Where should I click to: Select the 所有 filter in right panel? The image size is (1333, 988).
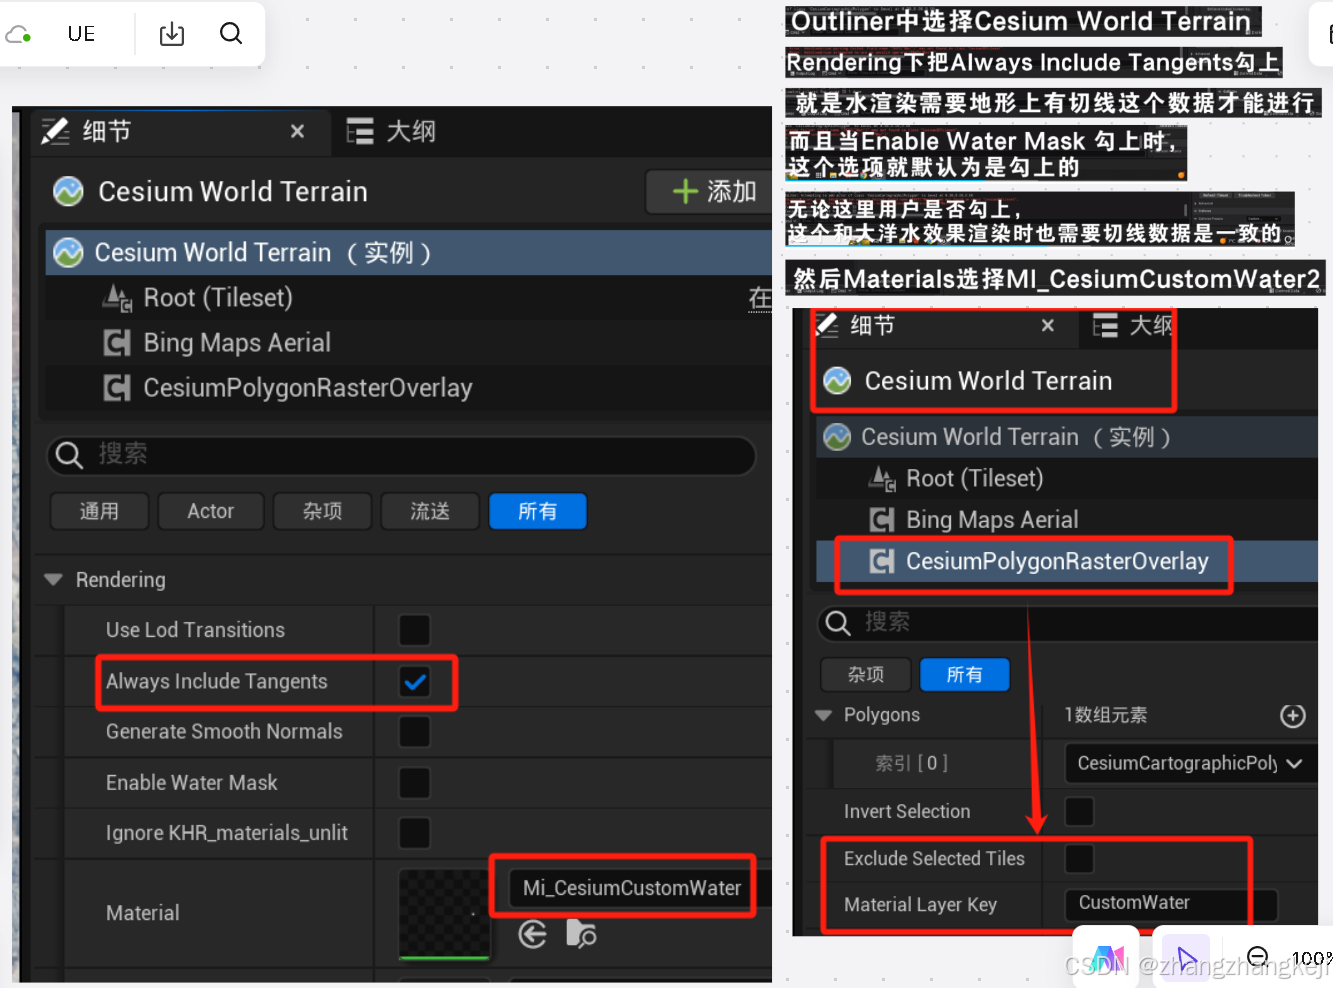point(965,675)
